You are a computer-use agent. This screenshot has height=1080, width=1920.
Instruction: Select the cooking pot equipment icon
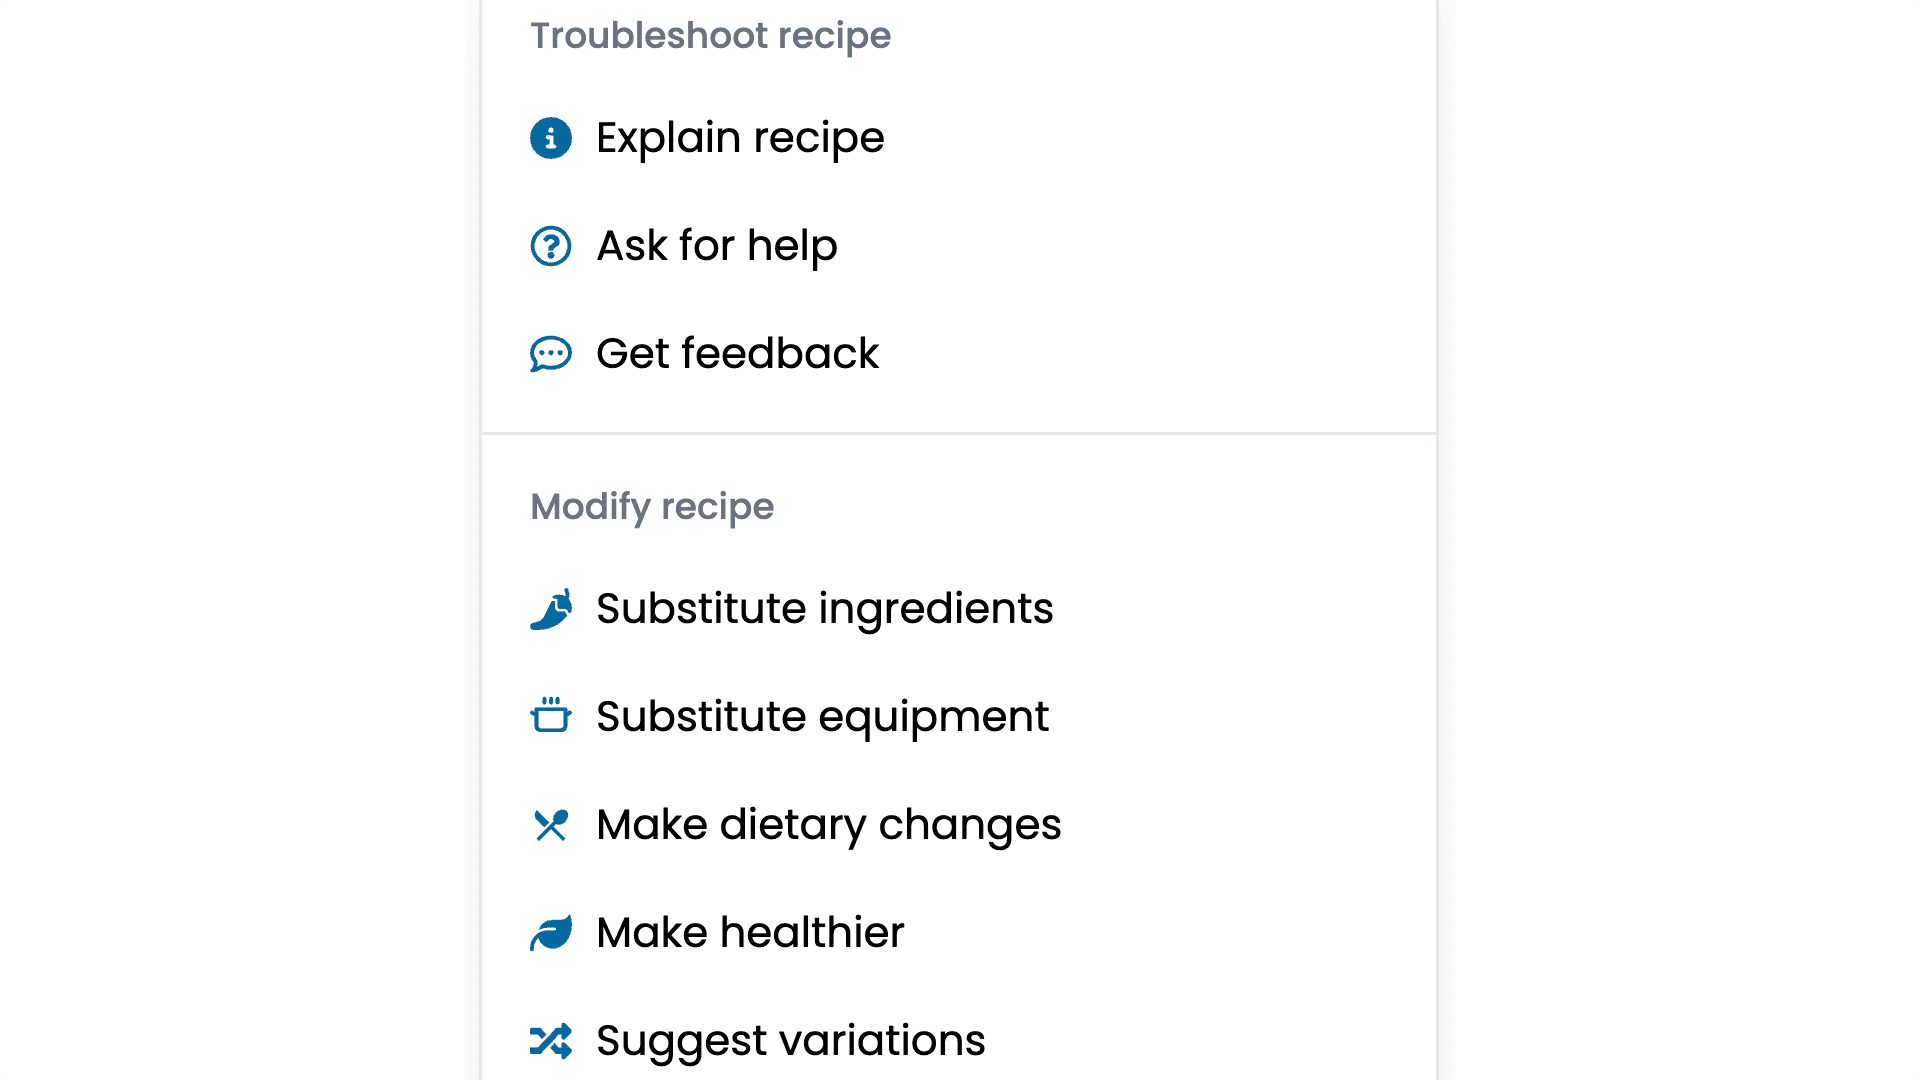click(x=551, y=716)
